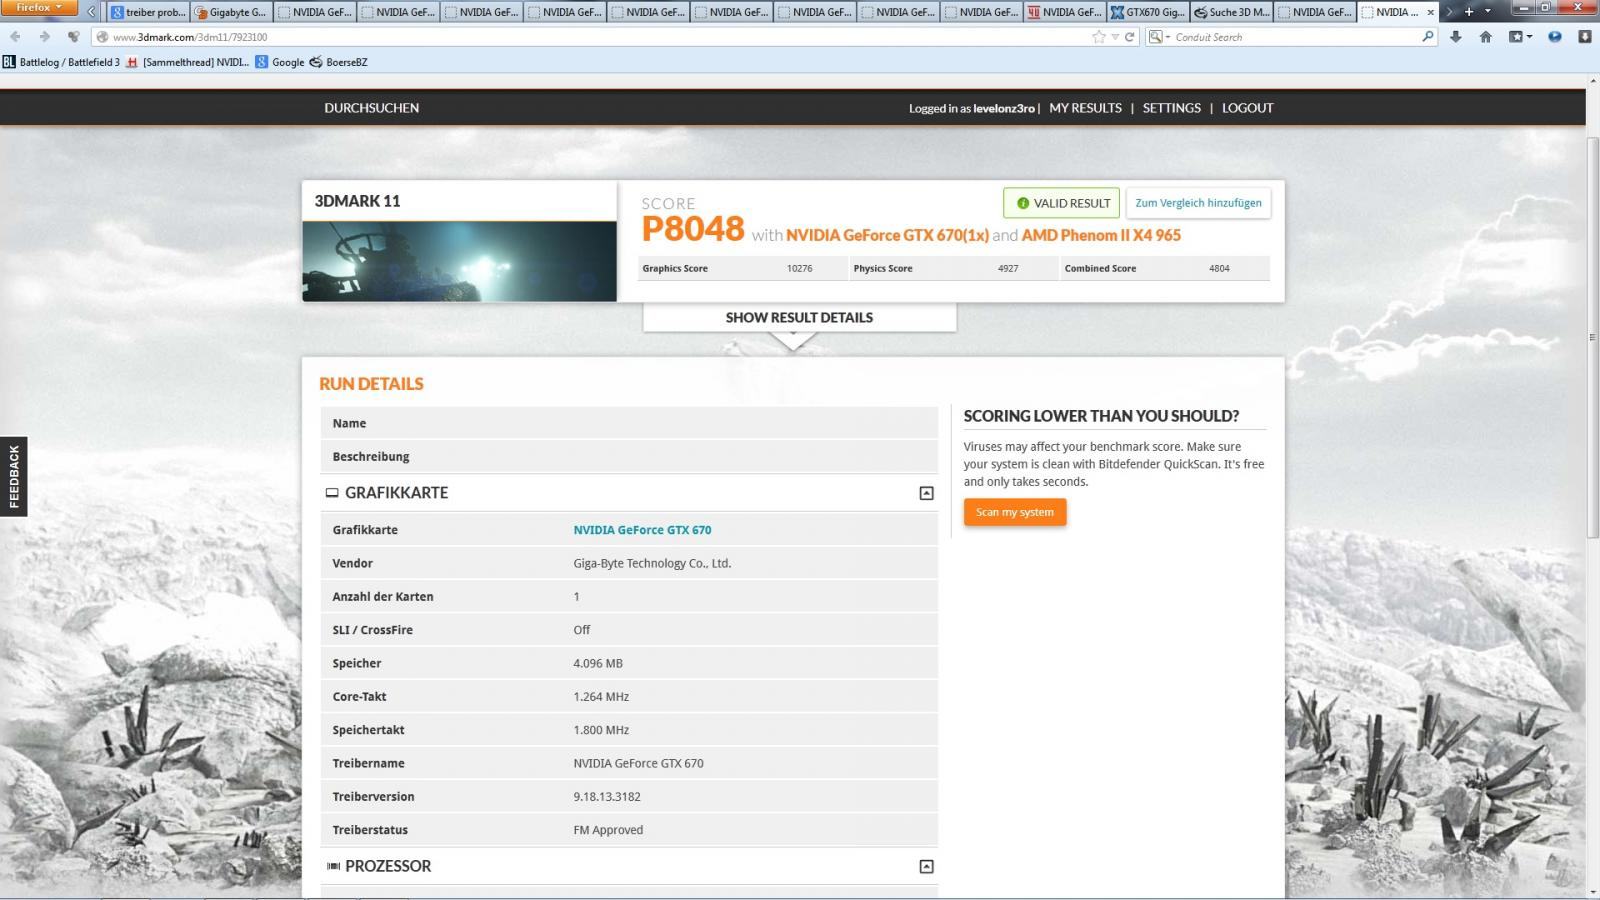Open the Bookmarks menu toolbar icon
The image size is (1600, 900).
[x=1520, y=37]
